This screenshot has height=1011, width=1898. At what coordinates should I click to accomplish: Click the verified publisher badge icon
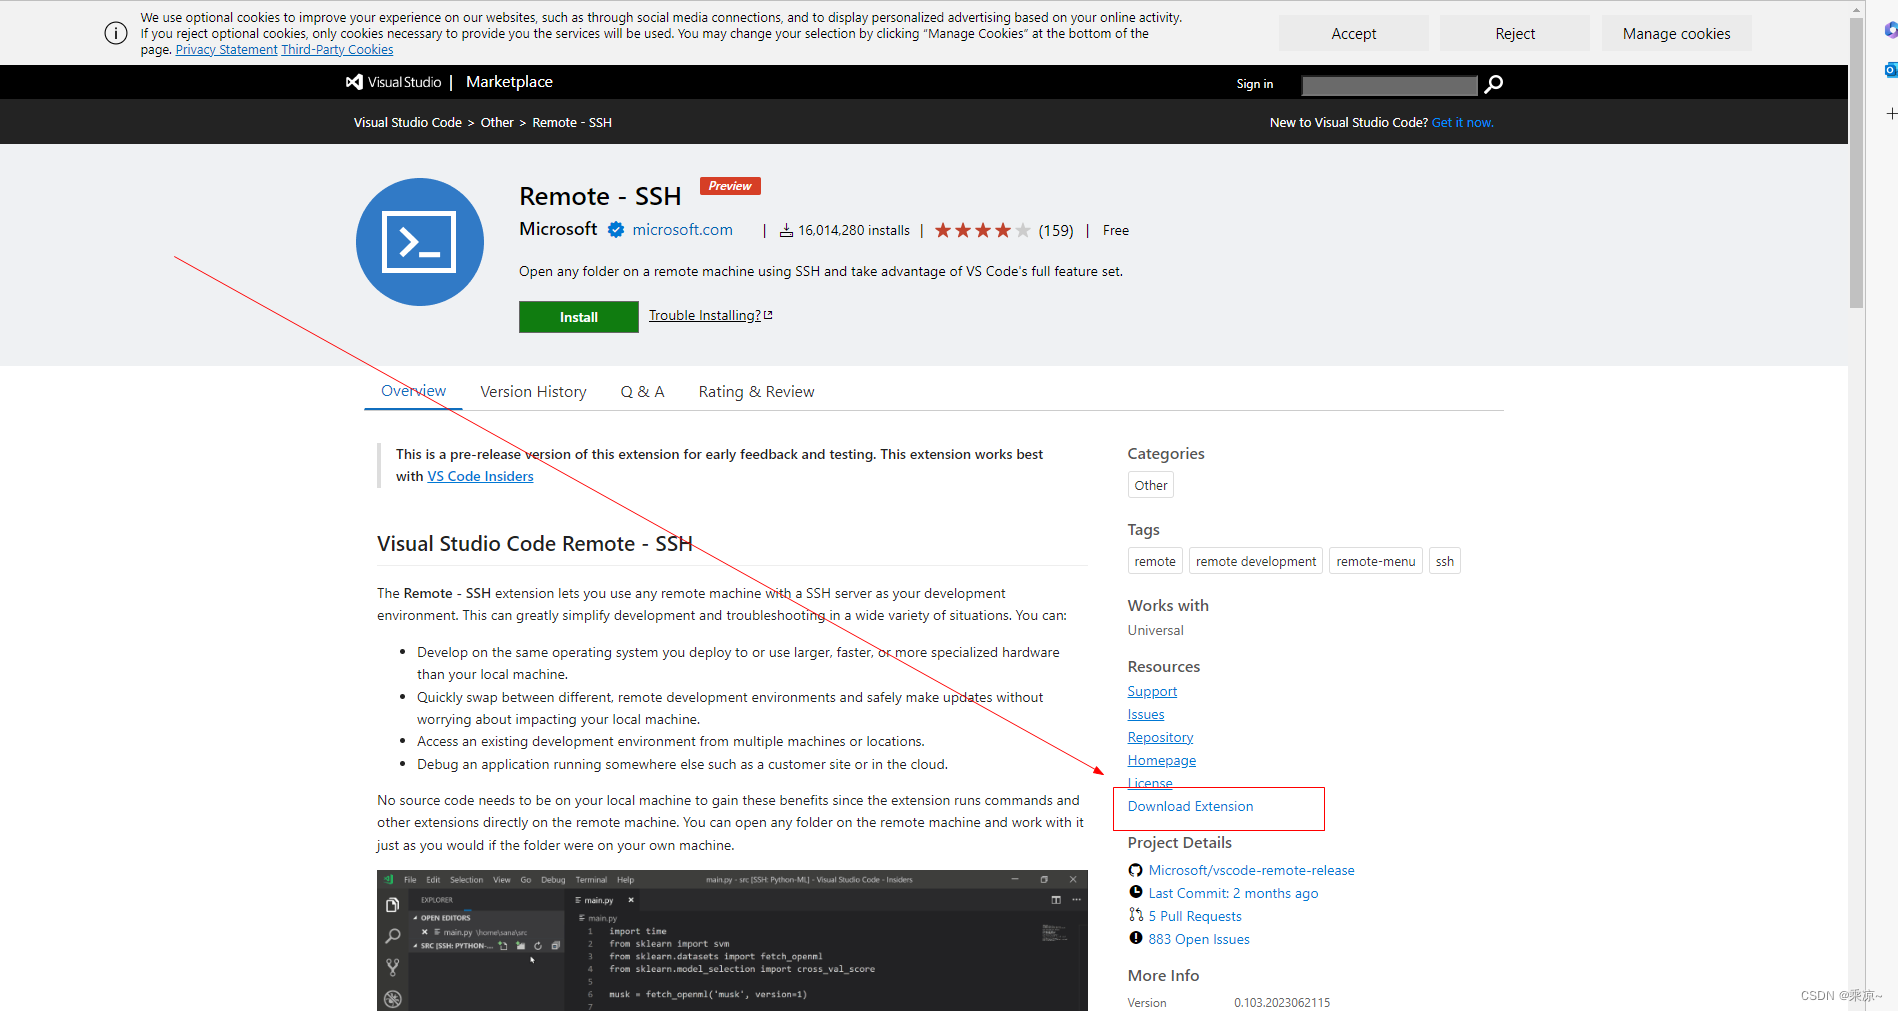tap(616, 230)
